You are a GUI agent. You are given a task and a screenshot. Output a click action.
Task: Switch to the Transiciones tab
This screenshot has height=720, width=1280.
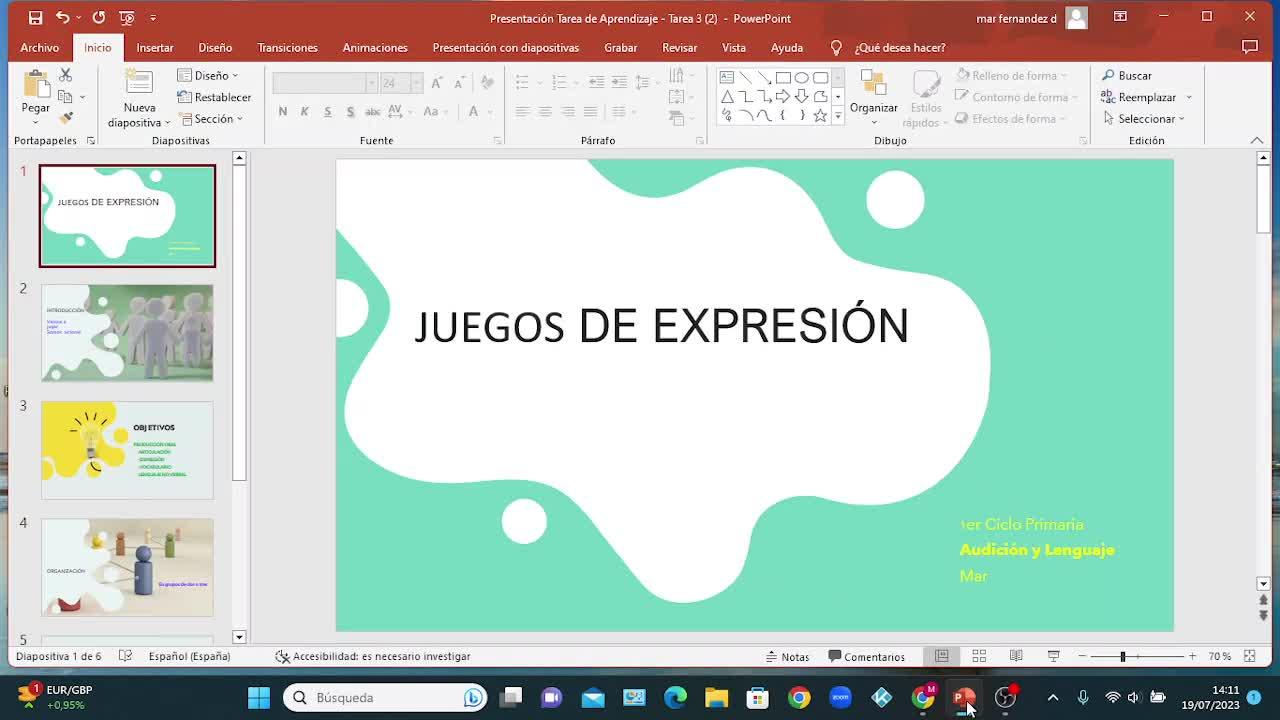click(287, 48)
